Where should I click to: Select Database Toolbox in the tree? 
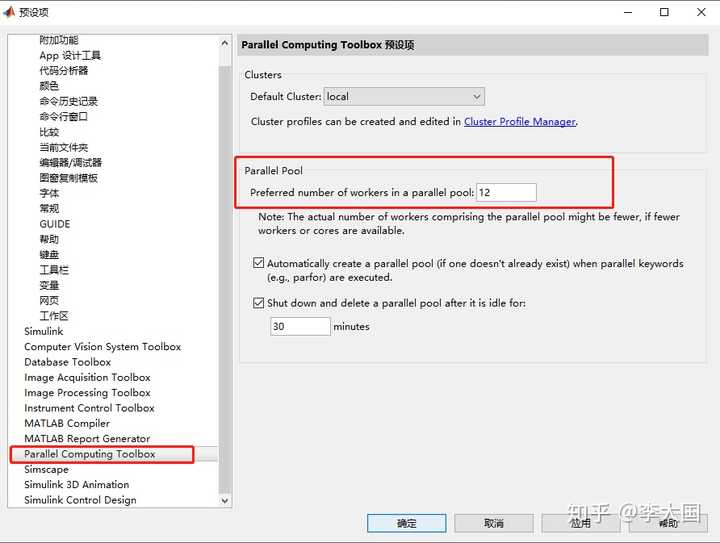tap(68, 362)
